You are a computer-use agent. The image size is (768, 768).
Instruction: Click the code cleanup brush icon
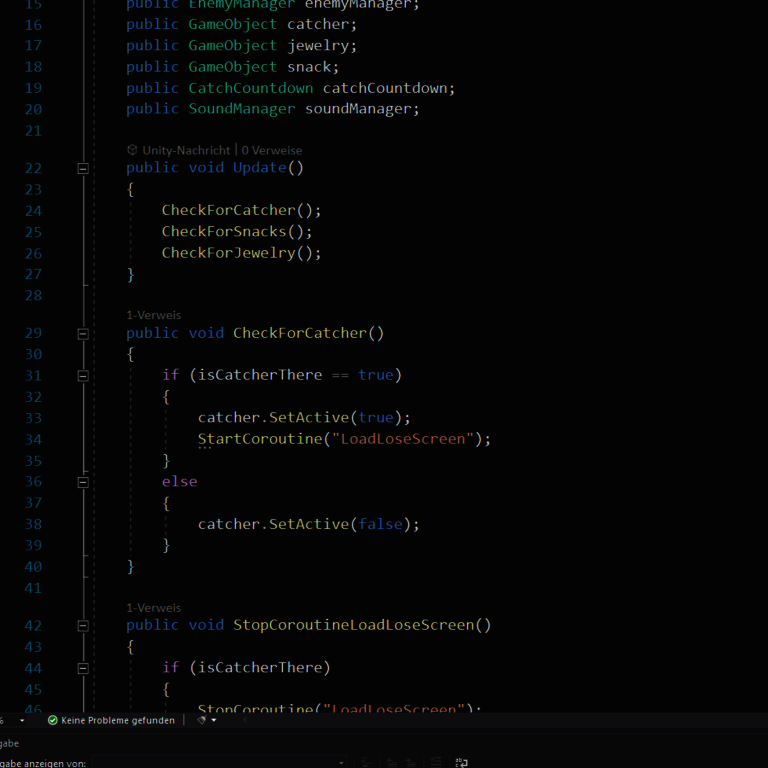[x=202, y=720]
